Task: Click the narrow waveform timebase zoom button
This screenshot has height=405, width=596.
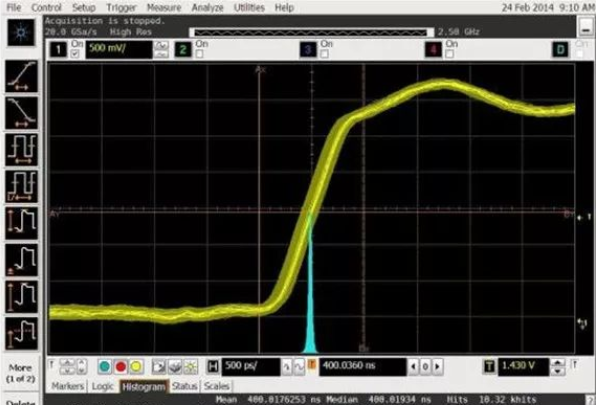Action: [x=286, y=367]
